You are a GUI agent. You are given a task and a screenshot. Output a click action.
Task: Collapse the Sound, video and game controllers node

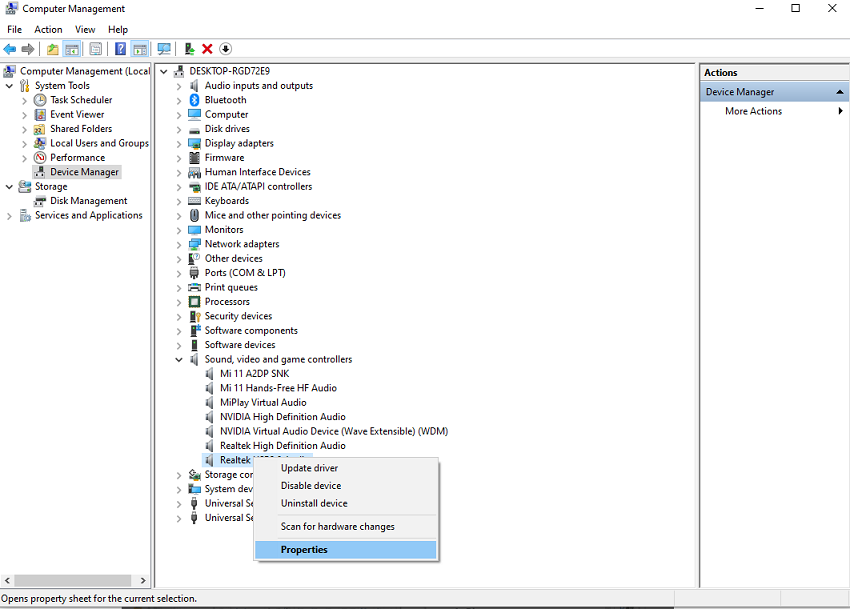point(180,359)
